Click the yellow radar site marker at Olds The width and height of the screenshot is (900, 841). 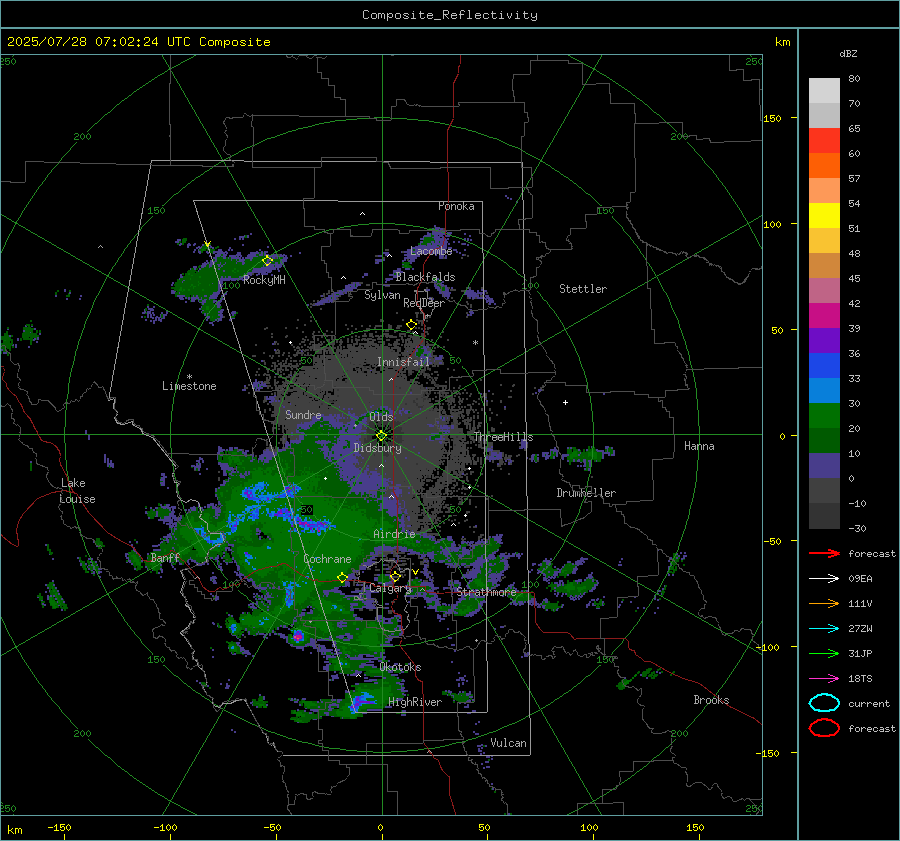pyautogui.click(x=381, y=436)
